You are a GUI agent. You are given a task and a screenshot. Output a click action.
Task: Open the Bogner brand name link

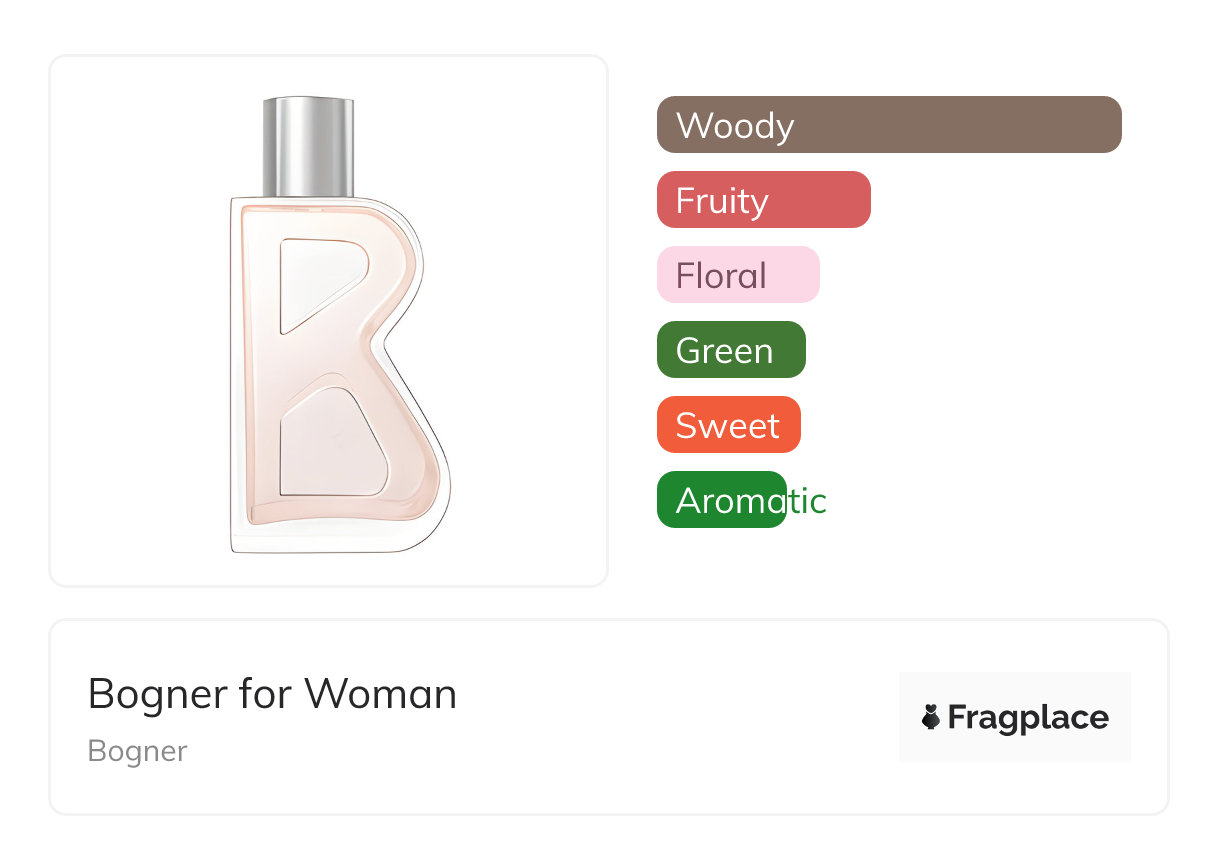pos(137,751)
